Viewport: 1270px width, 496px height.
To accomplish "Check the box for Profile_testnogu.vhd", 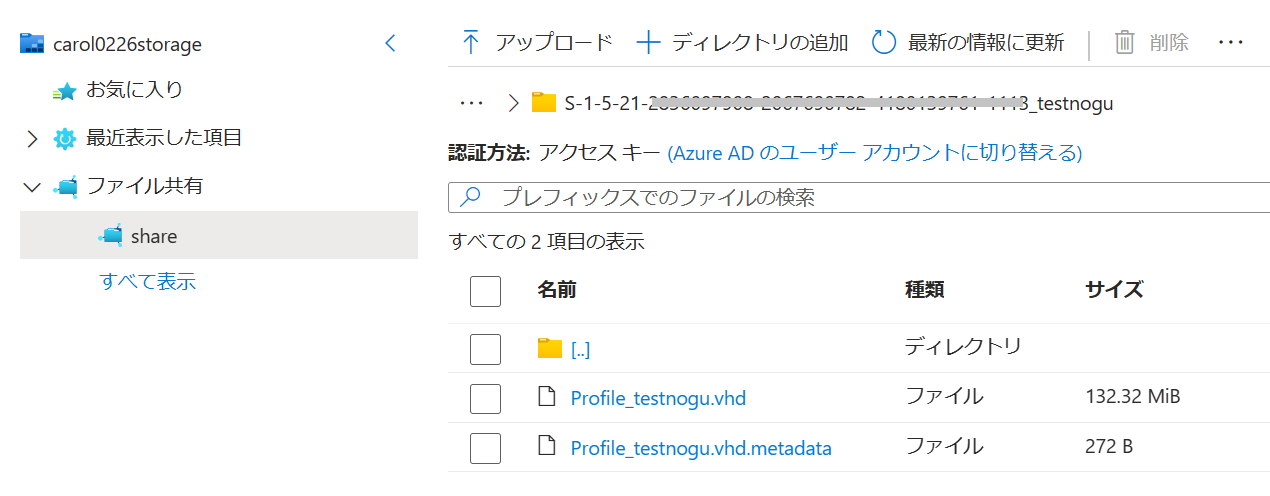I will [x=485, y=398].
